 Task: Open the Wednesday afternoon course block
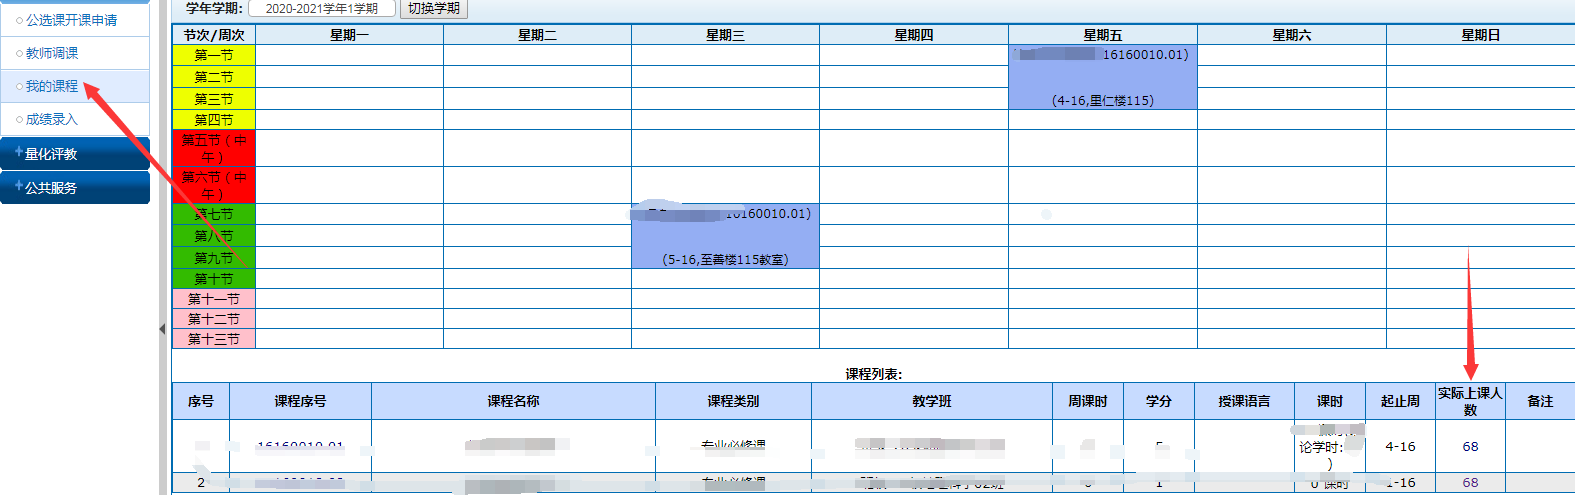point(725,236)
